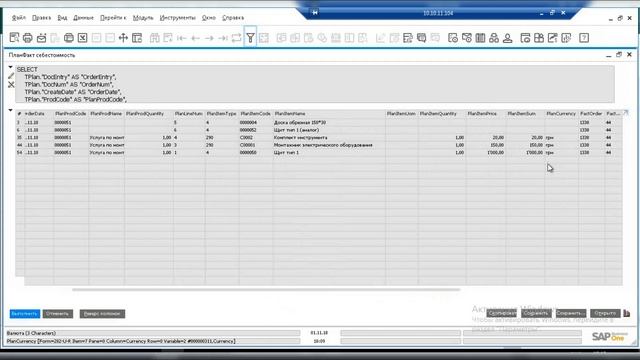Click the Print Preview toolbar icon
The image size is (640, 360).
click(x=14, y=38)
